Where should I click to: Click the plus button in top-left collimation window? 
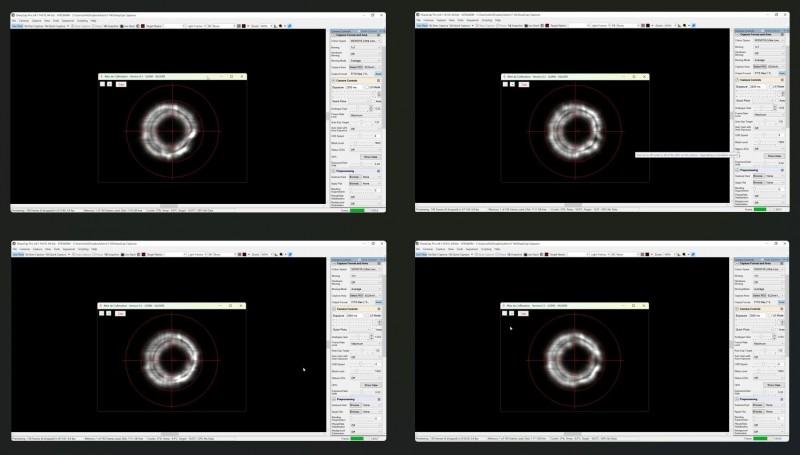point(109,84)
